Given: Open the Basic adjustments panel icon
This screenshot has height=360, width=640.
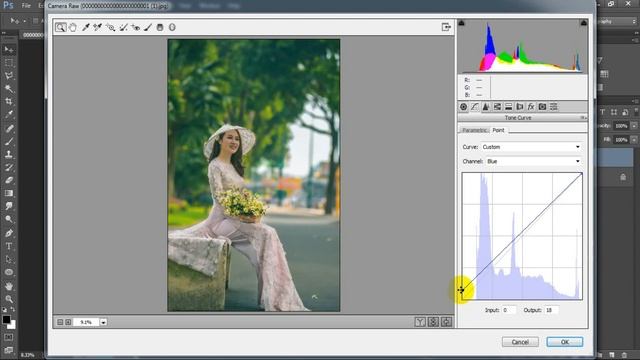Looking at the screenshot, I should pyautogui.click(x=463, y=107).
